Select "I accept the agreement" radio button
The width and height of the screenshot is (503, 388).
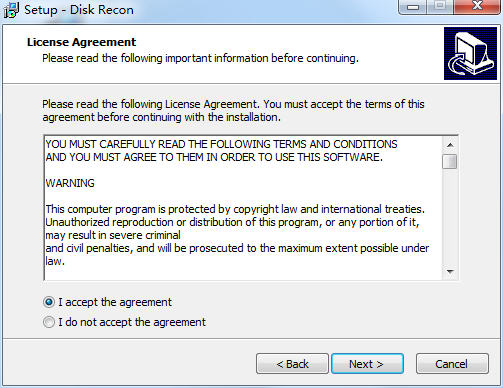click(49, 302)
